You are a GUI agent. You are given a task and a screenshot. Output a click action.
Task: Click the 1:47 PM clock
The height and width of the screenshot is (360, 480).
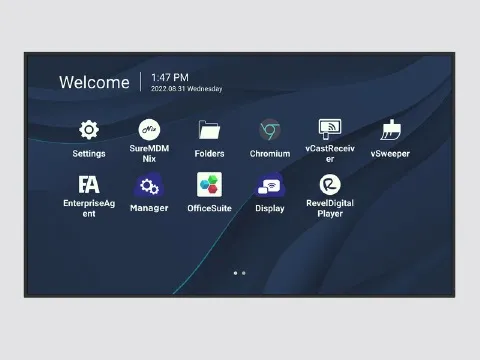point(170,78)
